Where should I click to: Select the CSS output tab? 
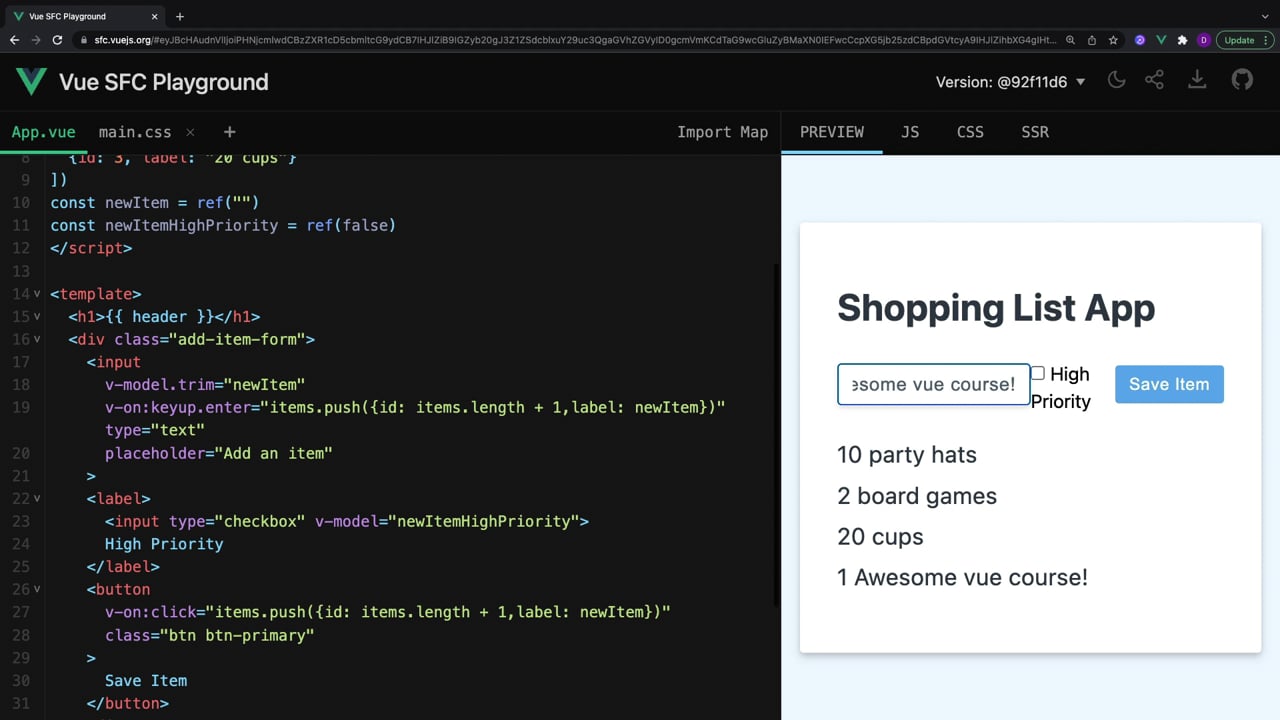[970, 132]
